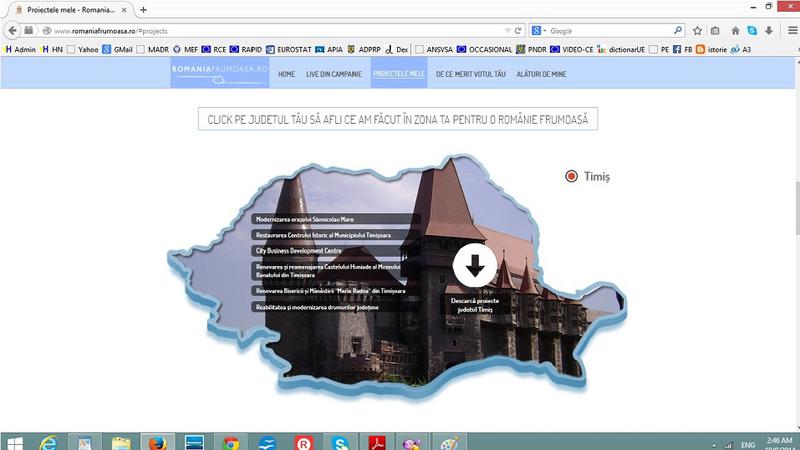Open the RAPID bookmark

coord(246,49)
